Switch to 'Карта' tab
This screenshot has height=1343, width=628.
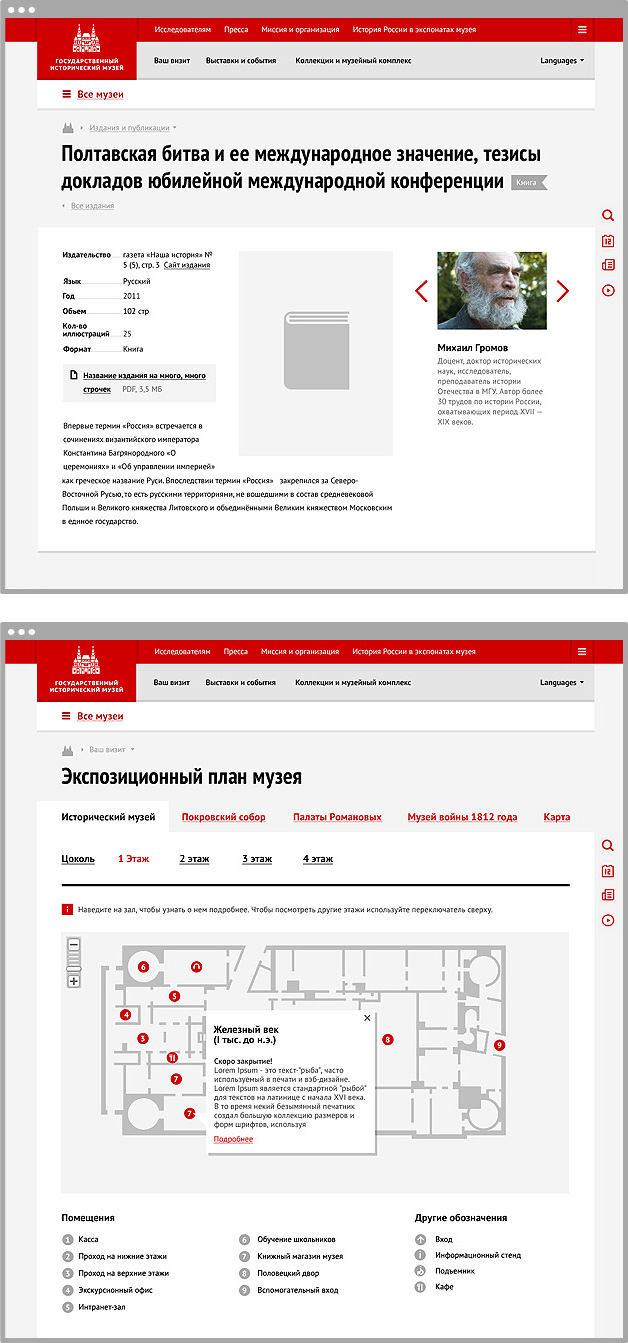pos(557,817)
